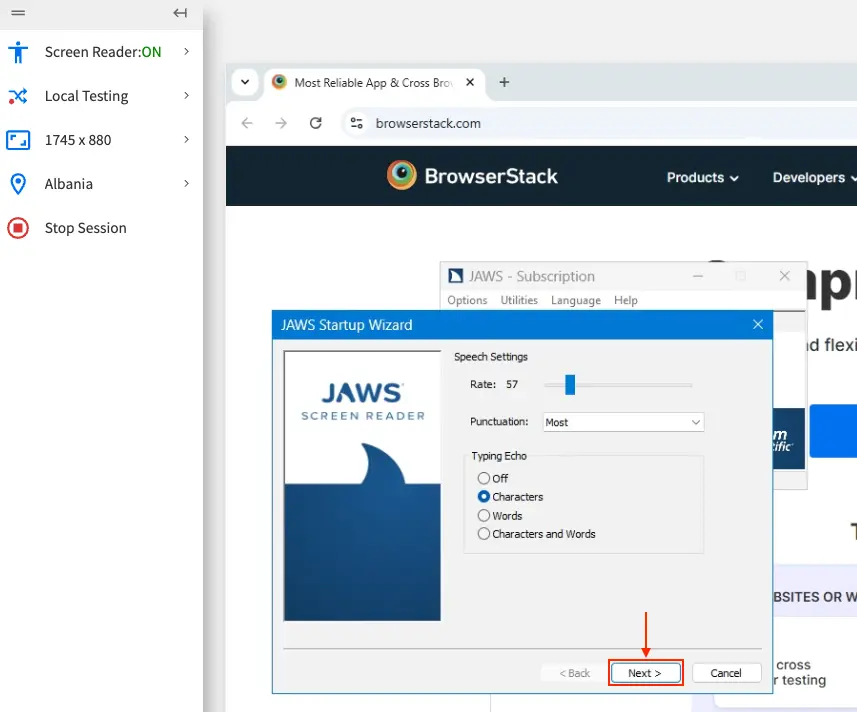Image resolution: width=857 pixels, height=712 pixels.
Task: Collapse the sidebar using the arrow icon
Action: [x=180, y=13]
